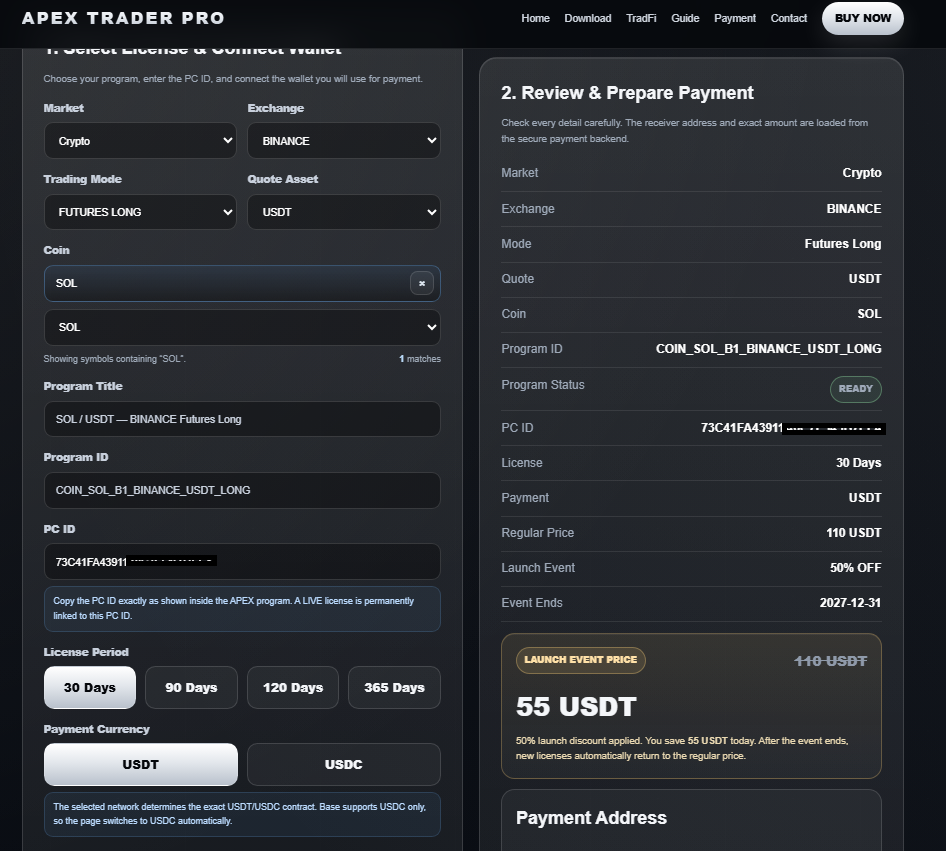Click the "1 matches" counter text
Image resolution: width=946 pixels, height=851 pixels.
tap(420, 359)
